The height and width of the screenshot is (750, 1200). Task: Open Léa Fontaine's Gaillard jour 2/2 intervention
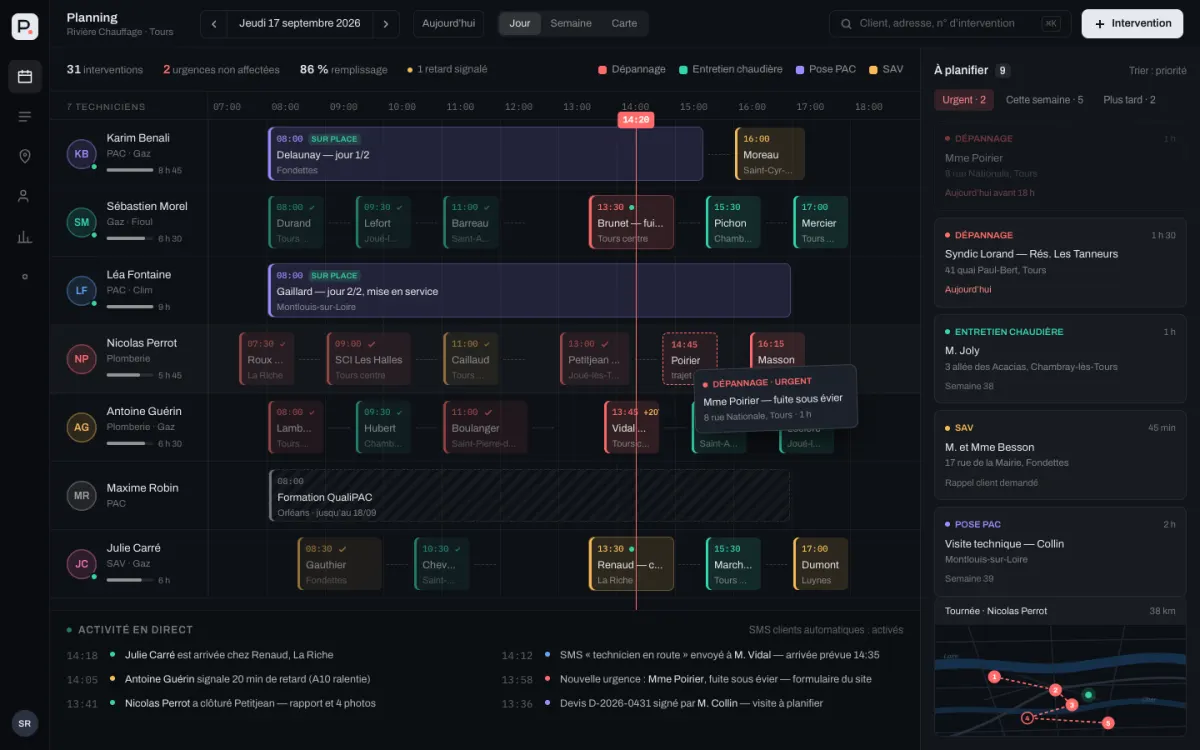[529, 291]
